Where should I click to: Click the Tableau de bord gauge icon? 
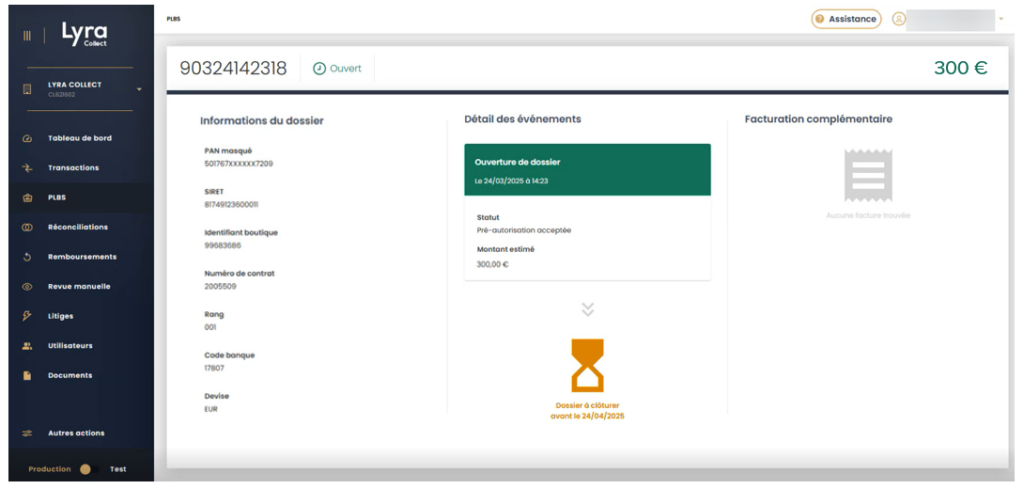click(x=27, y=138)
